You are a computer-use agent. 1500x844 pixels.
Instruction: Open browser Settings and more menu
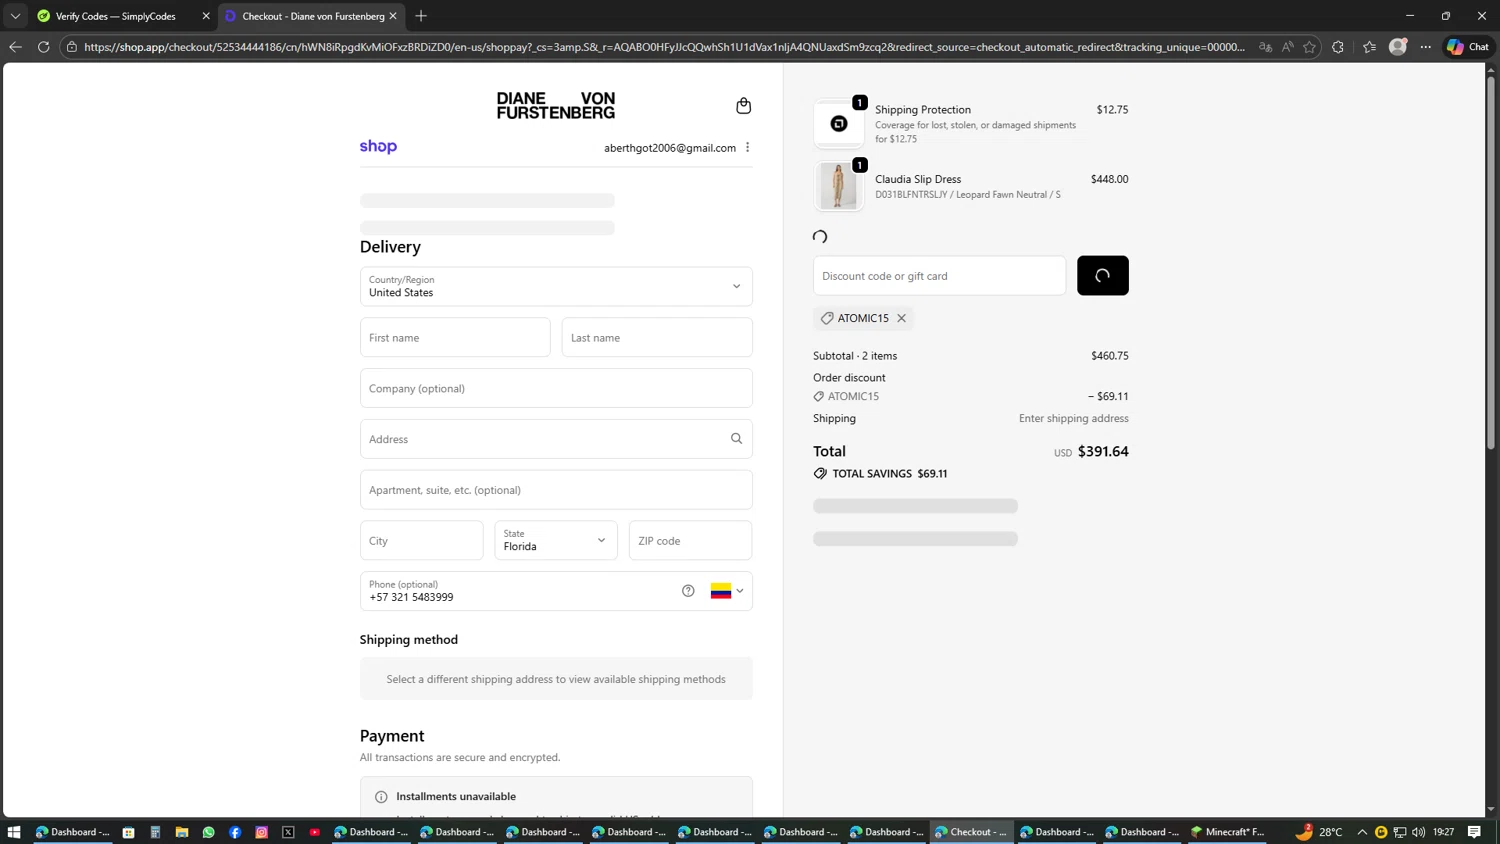[x=1426, y=47]
